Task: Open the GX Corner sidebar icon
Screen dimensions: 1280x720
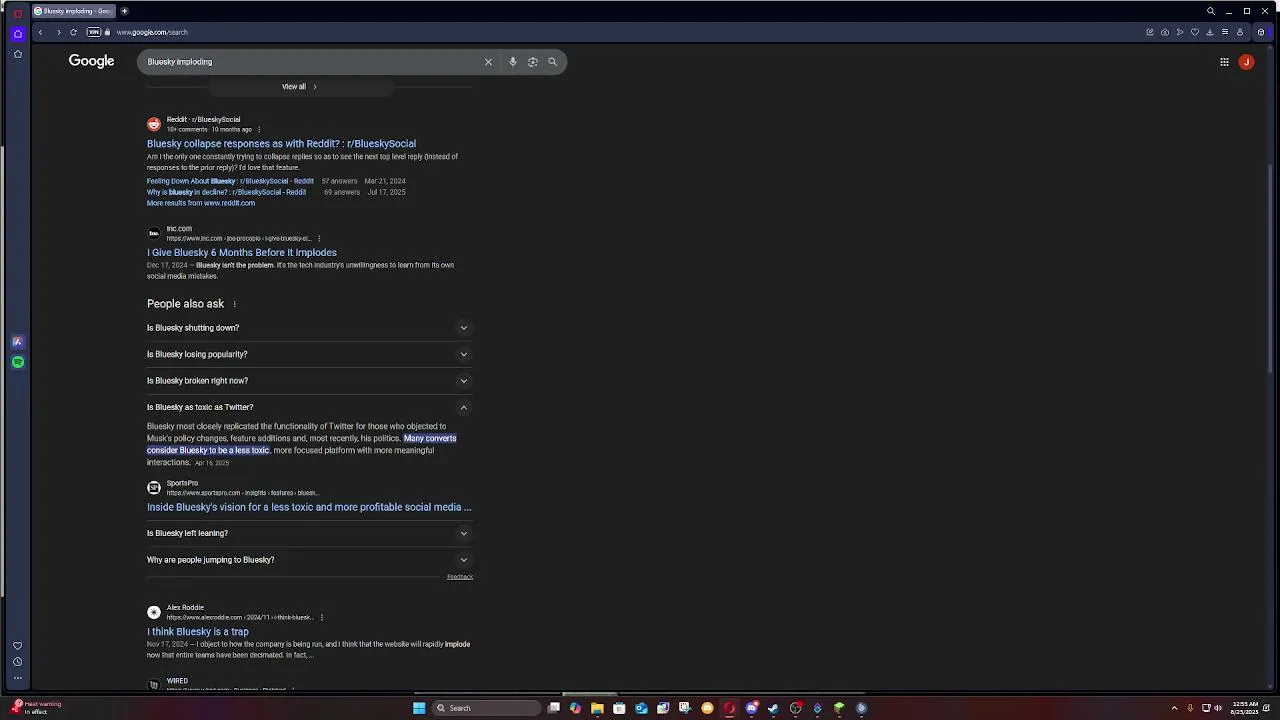Action: (x=17, y=33)
